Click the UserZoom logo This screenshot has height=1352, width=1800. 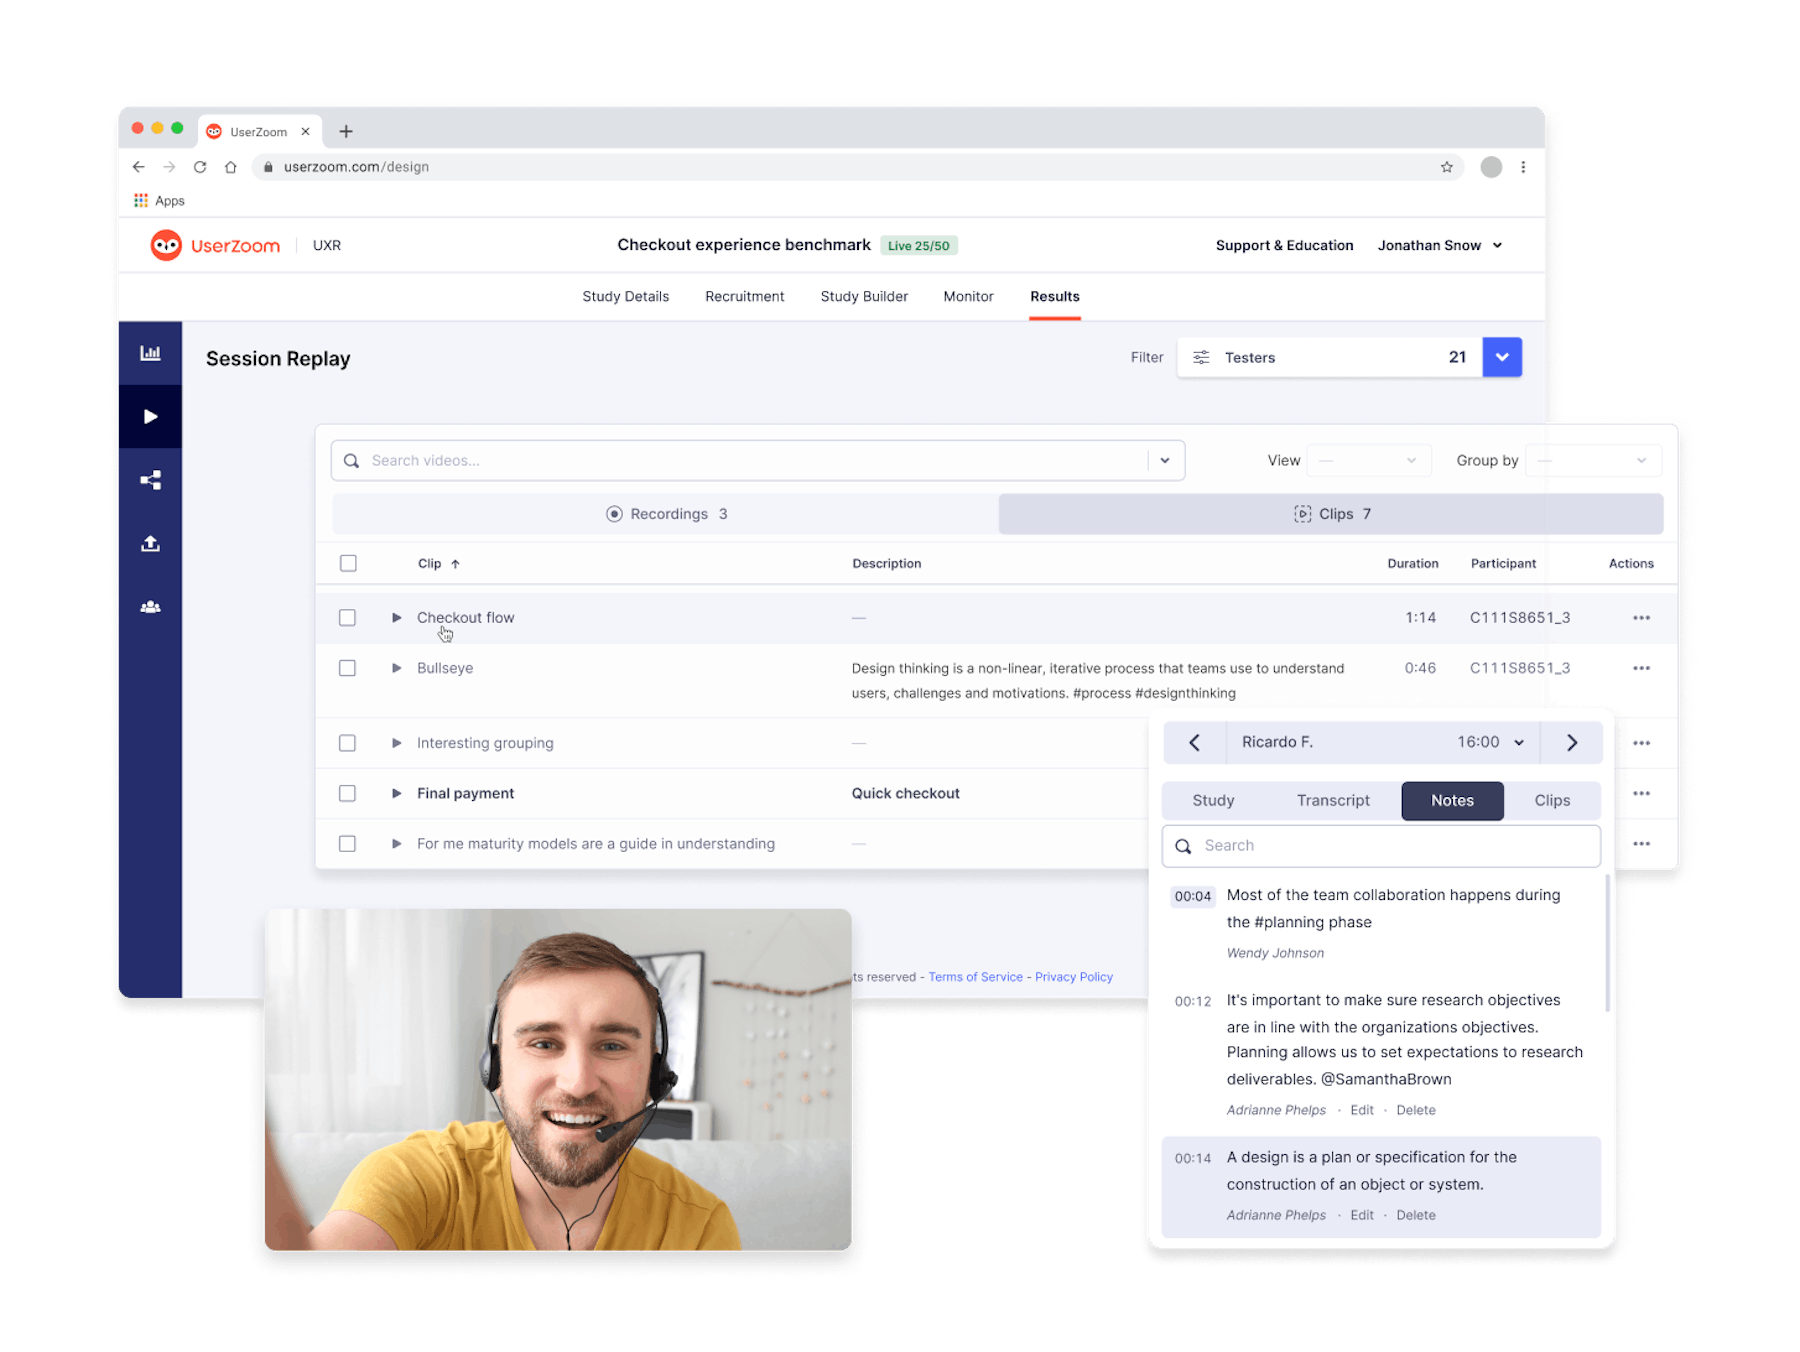215,245
